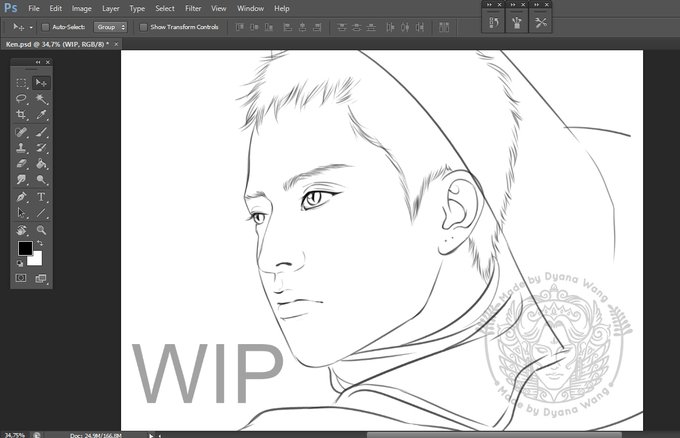This screenshot has height=438, width=680.
Task: Click the Auto-Align Layers icon
Action: coord(444,27)
